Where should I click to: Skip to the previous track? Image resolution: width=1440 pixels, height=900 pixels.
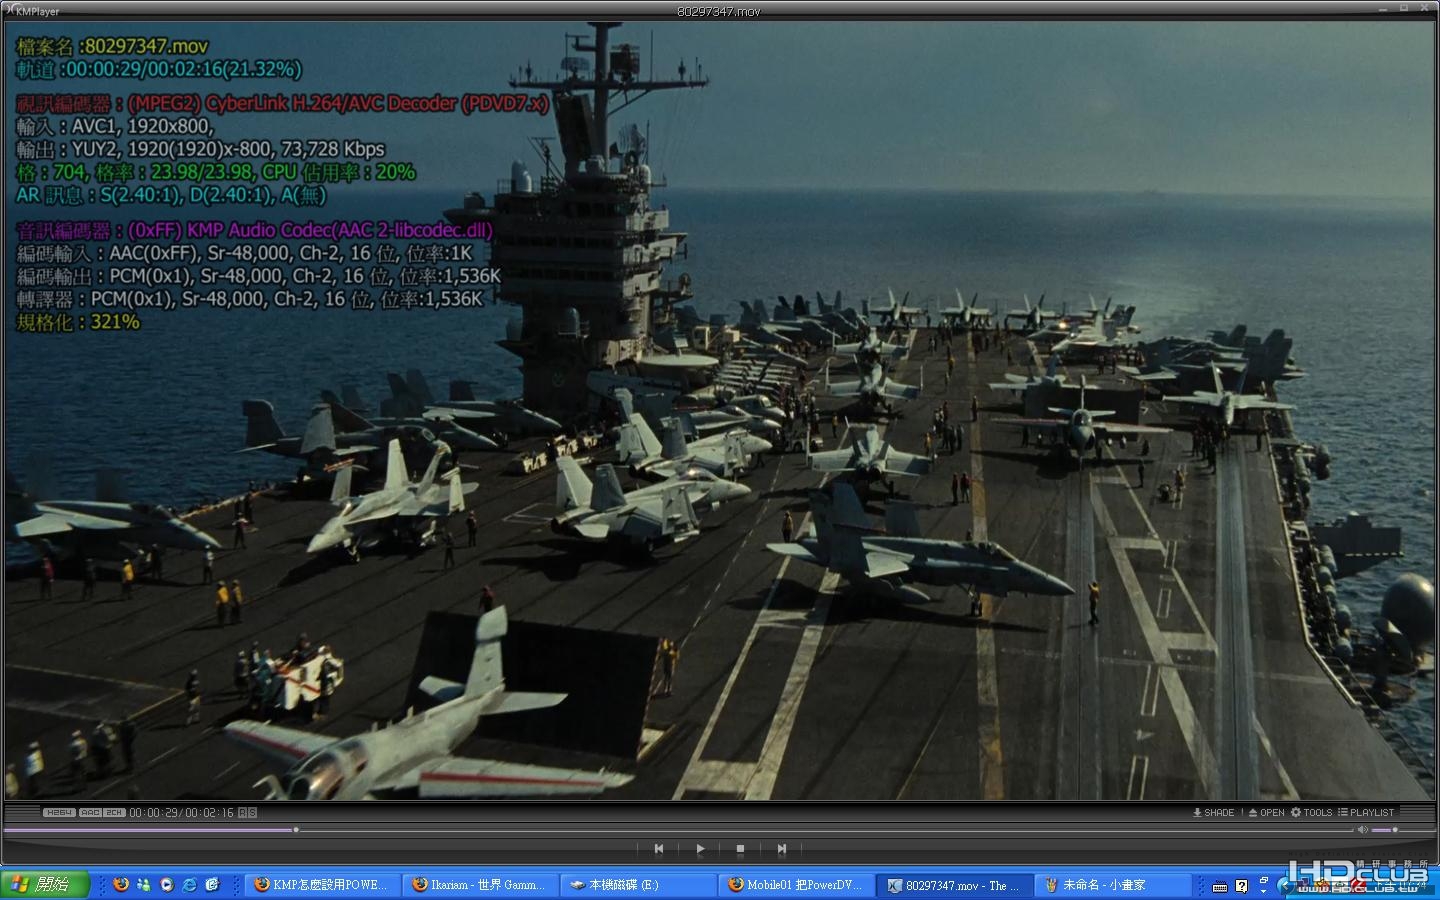[x=659, y=849]
